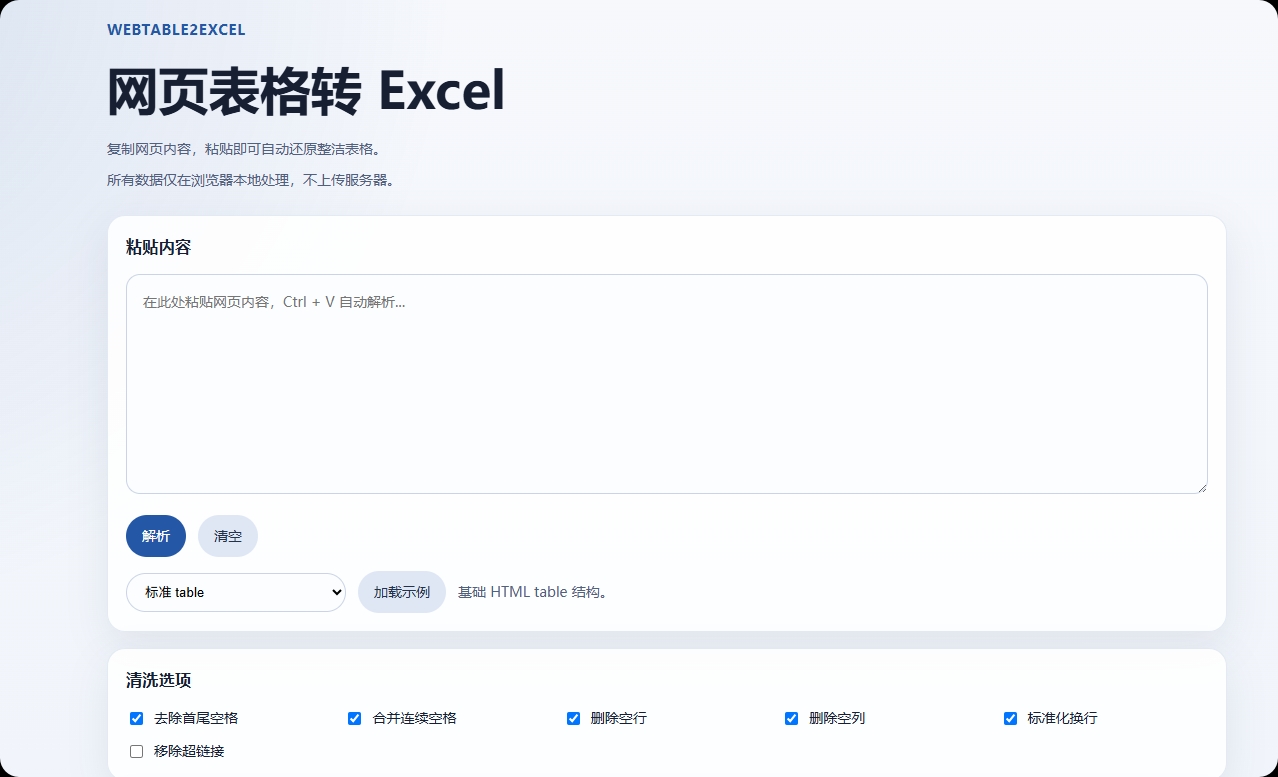Toggle 删除空列 checkbox

[x=791, y=718]
